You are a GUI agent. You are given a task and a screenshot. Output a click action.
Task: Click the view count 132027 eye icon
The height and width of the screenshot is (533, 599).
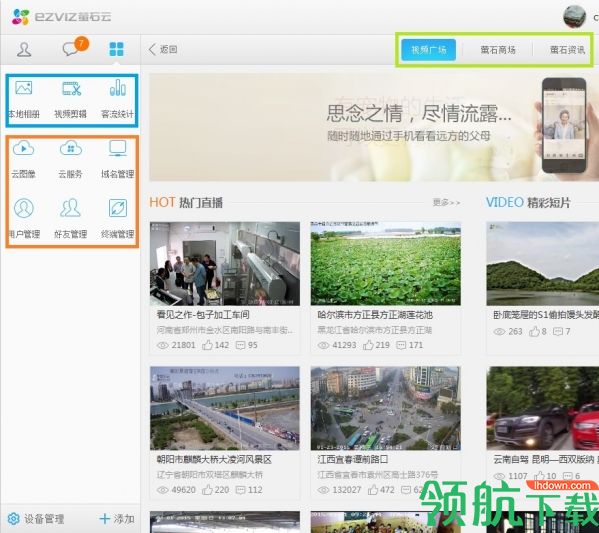[x=323, y=490]
